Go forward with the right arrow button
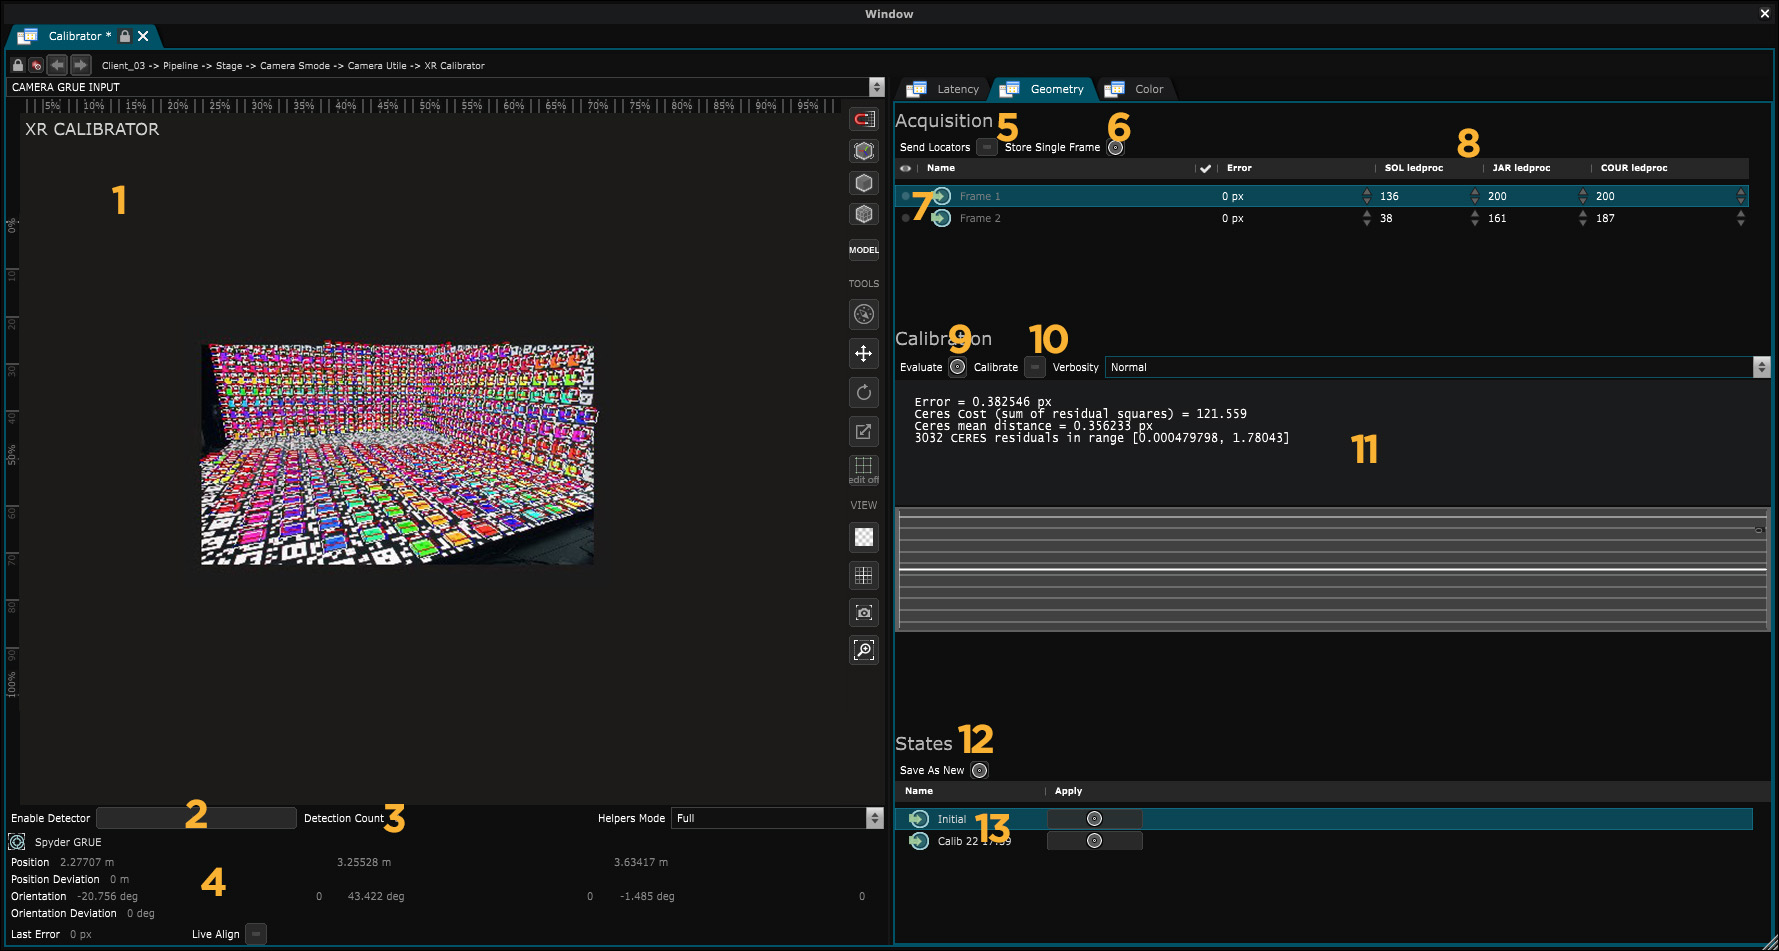This screenshot has width=1779, height=951. (x=81, y=65)
